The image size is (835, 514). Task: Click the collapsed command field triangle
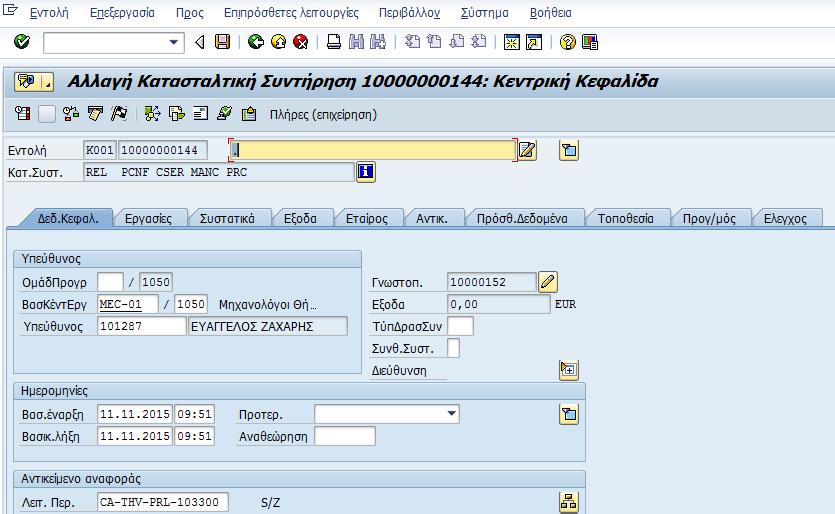(x=200, y=42)
